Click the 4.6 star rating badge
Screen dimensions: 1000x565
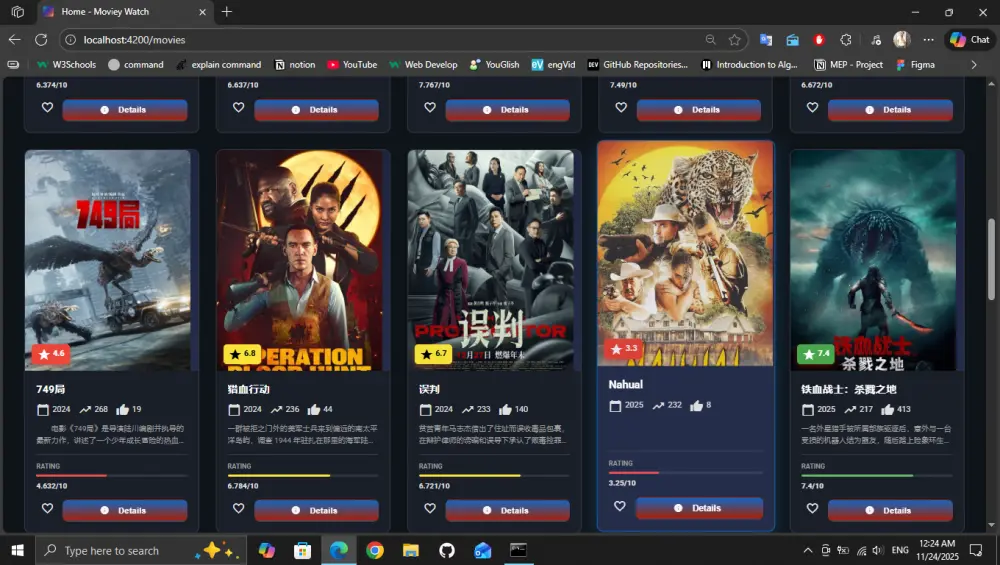pos(51,353)
